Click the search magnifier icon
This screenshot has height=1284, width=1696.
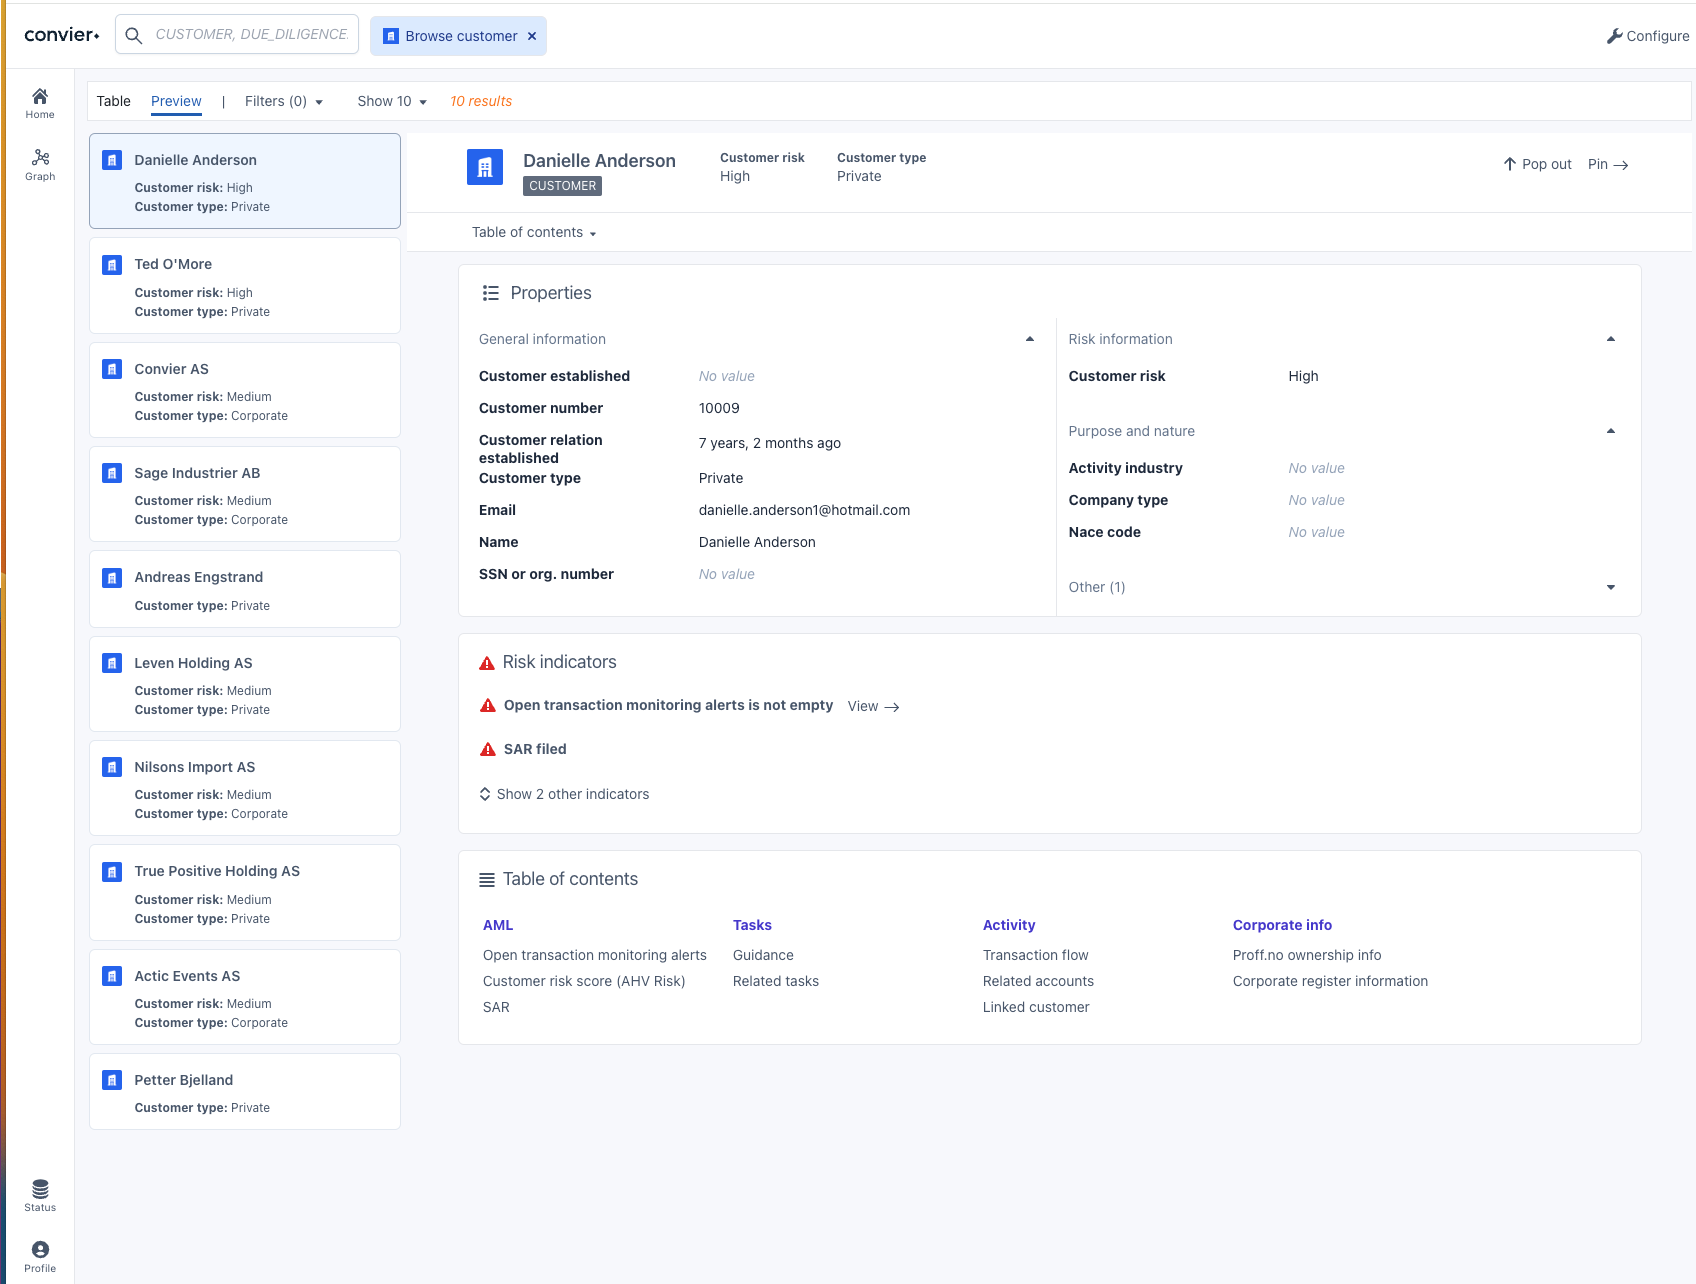133,35
